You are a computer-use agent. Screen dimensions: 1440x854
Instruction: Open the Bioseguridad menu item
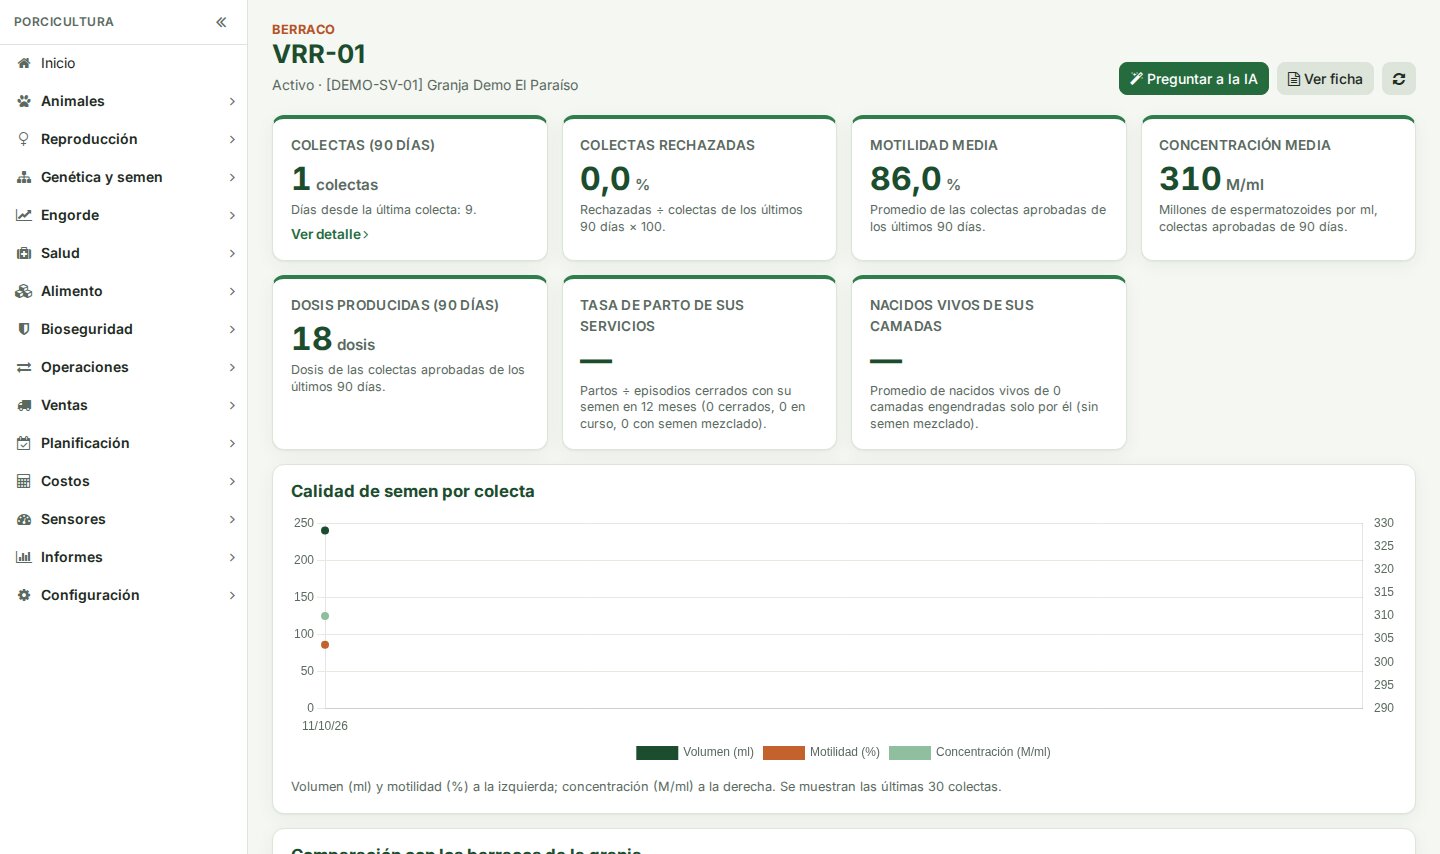point(123,329)
